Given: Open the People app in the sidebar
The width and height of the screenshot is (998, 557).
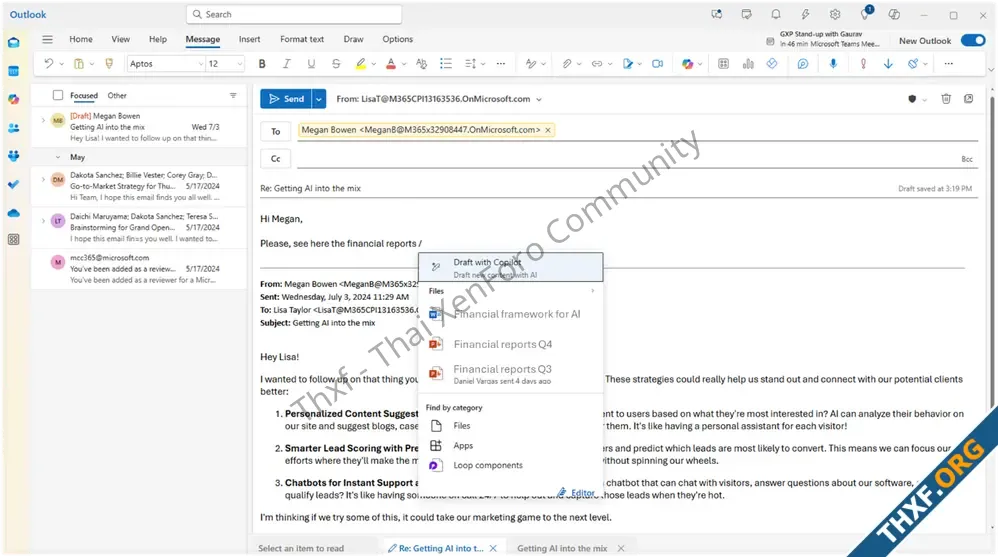Looking at the screenshot, I should (13, 128).
